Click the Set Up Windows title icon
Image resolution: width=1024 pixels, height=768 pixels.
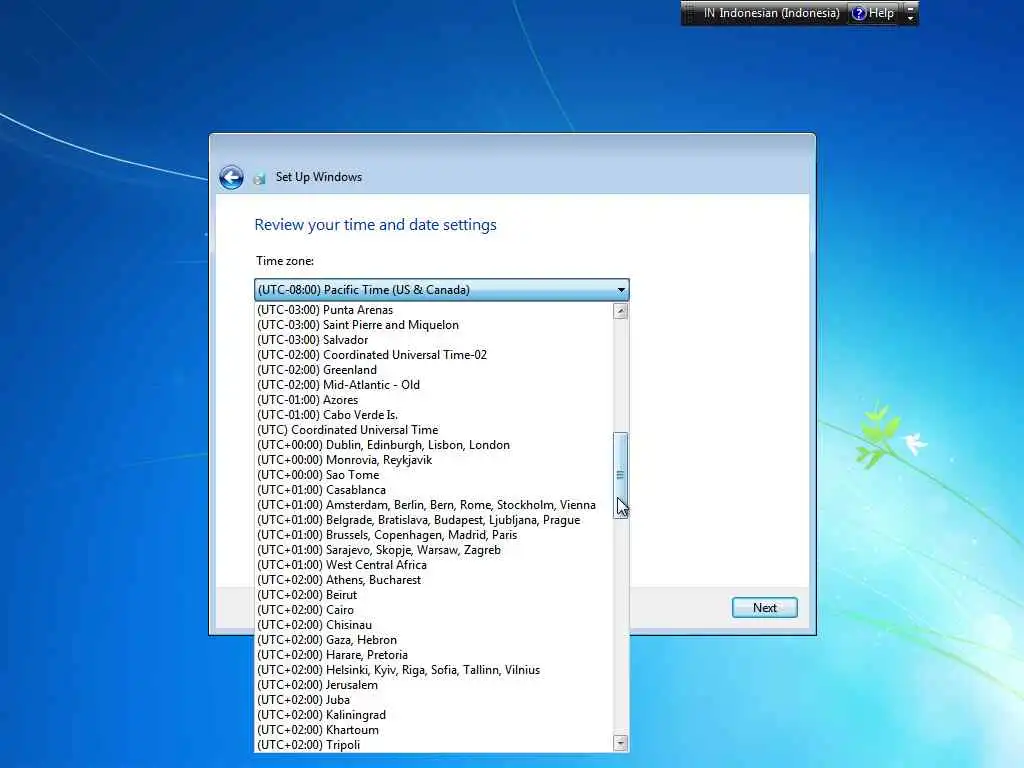tap(259, 178)
